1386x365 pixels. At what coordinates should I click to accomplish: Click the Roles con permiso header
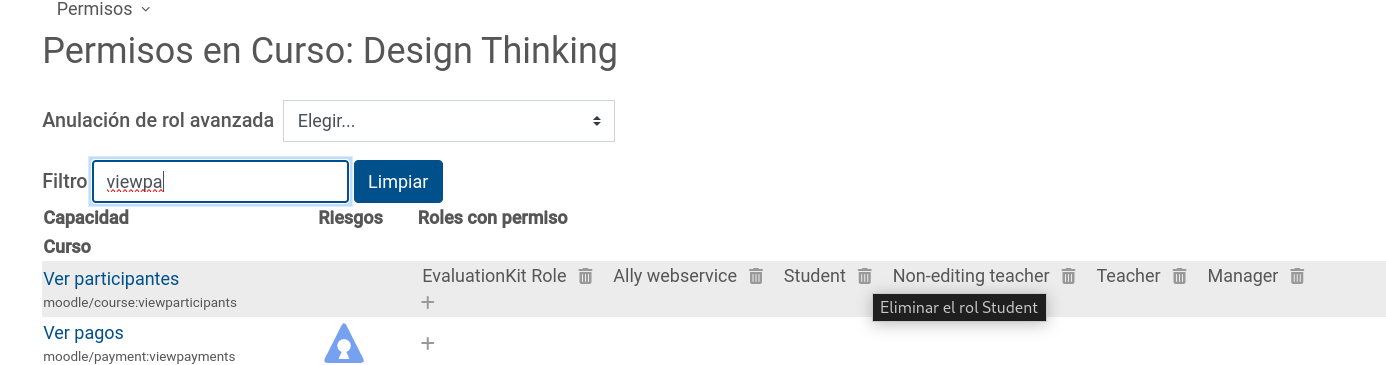point(493,217)
